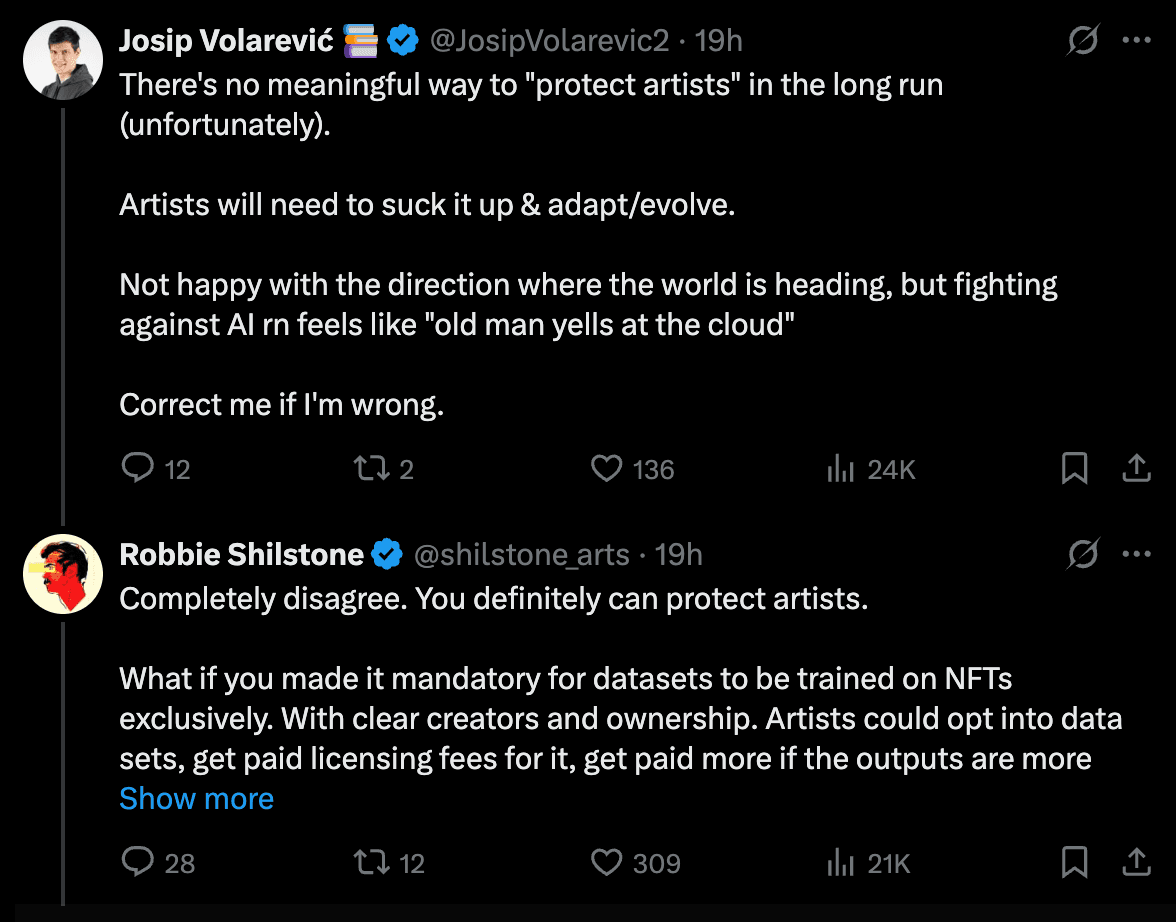Share Josip Volarević's tweet
1176x922 pixels.
pos(1136,468)
